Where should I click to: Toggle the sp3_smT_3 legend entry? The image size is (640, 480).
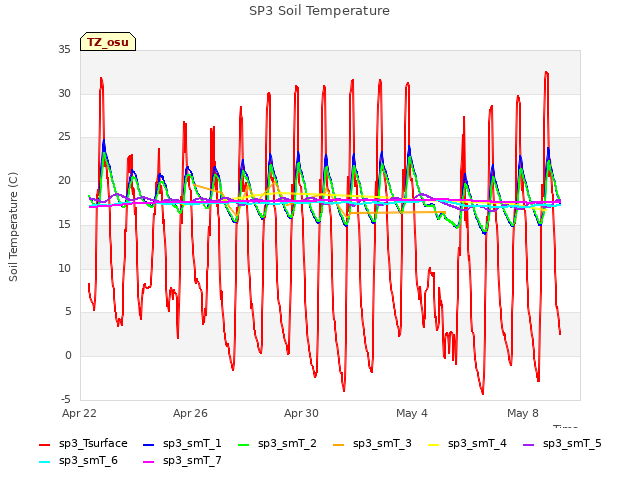(x=372, y=444)
